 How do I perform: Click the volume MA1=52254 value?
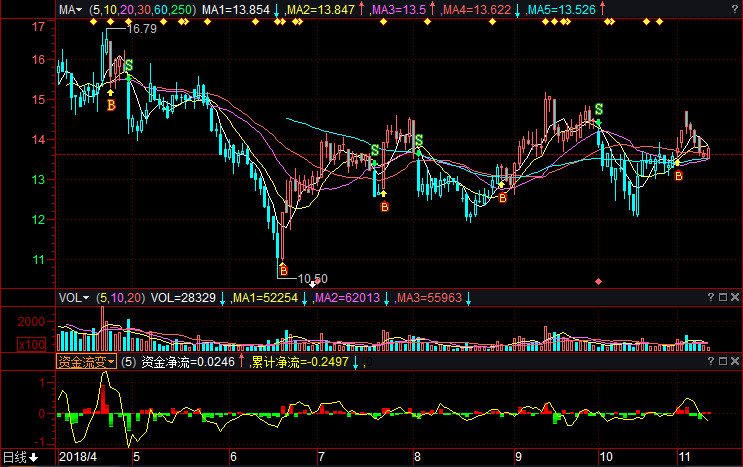[x=265, y=298]
